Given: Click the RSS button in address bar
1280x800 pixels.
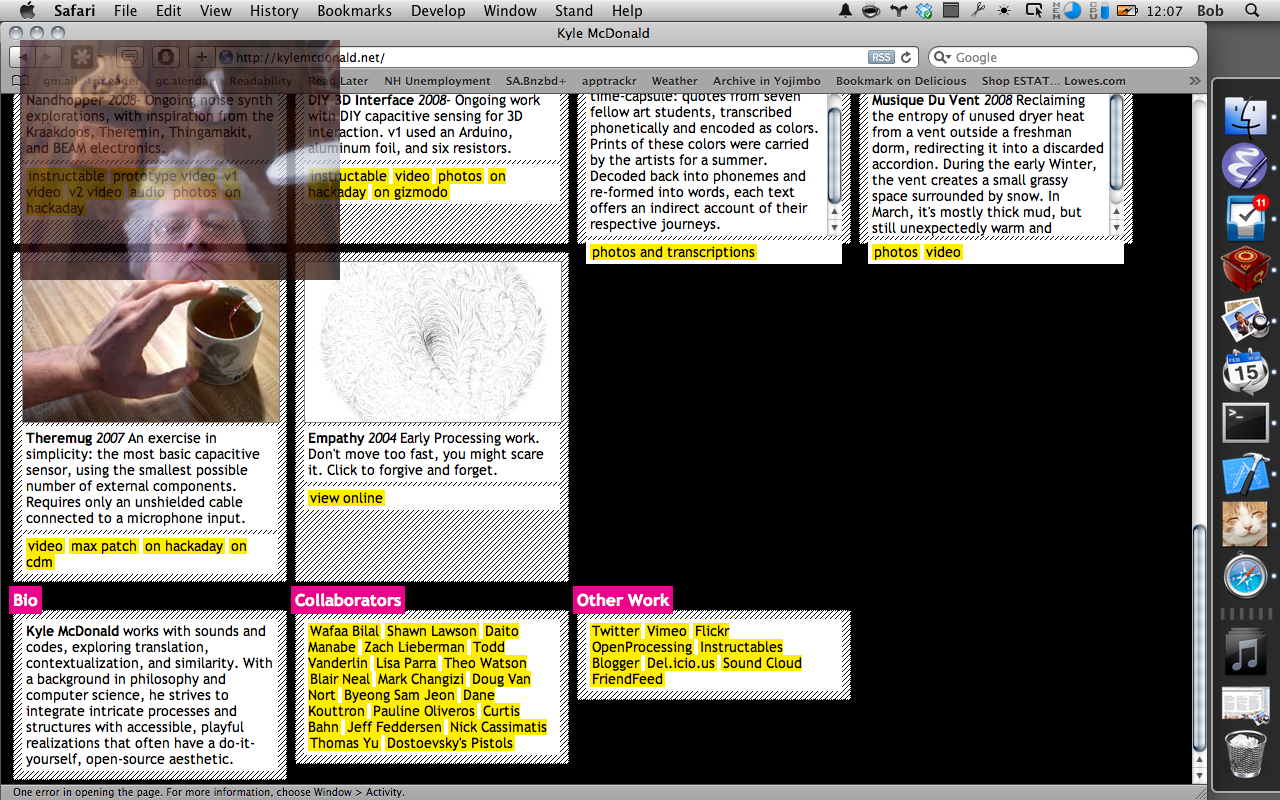Looking at the screenshot, I should click(881, 58).
